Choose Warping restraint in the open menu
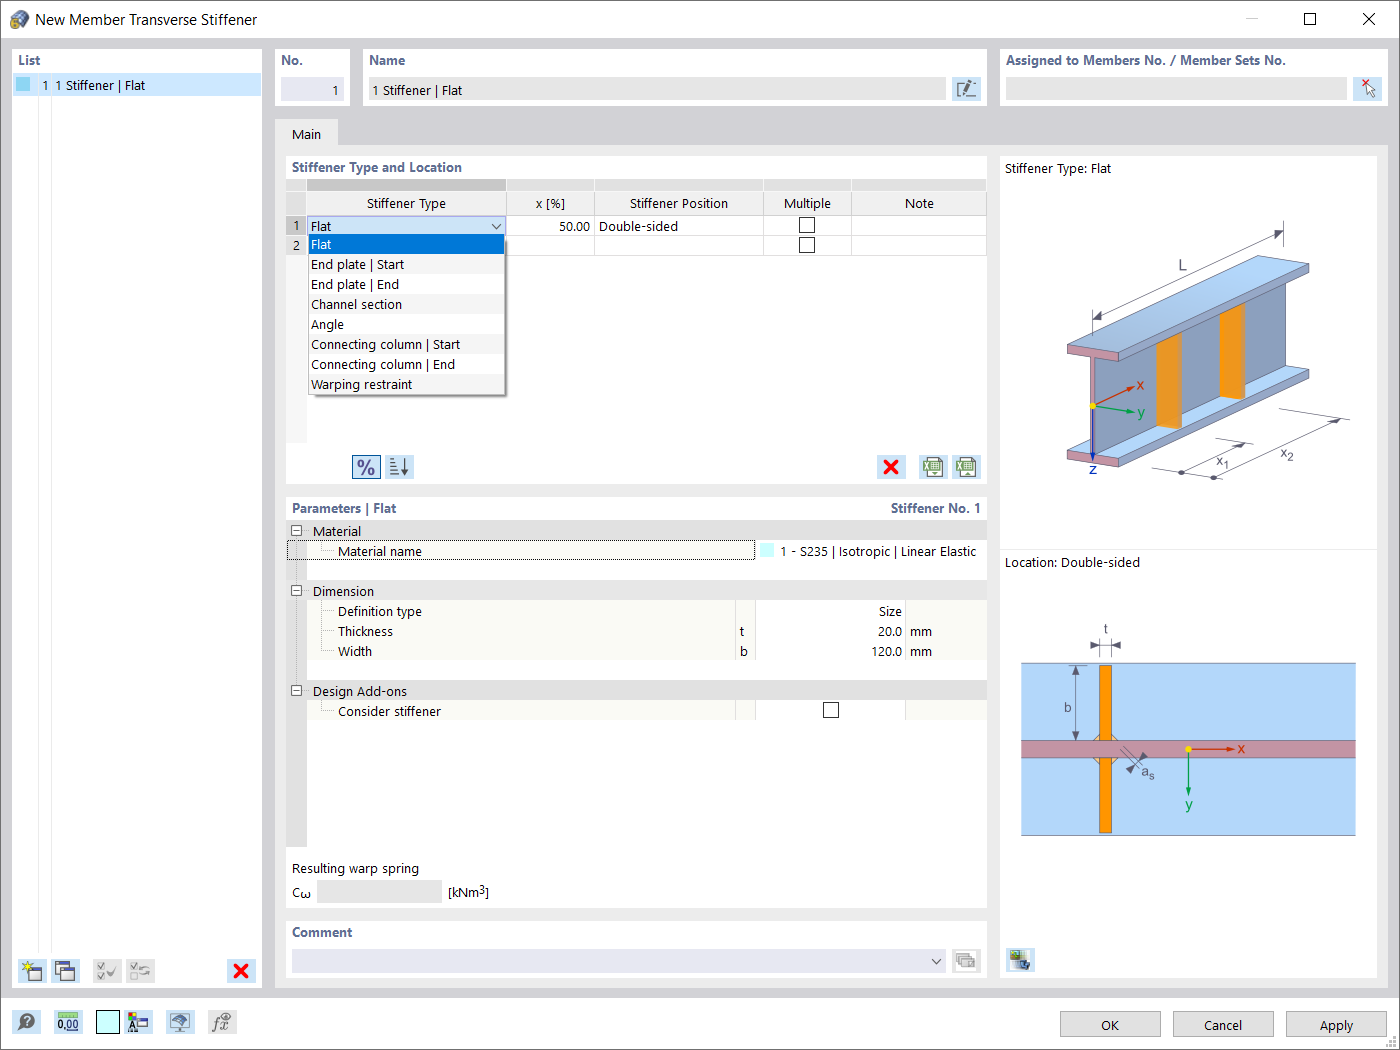1400x1050 pixels. point(360,384)
